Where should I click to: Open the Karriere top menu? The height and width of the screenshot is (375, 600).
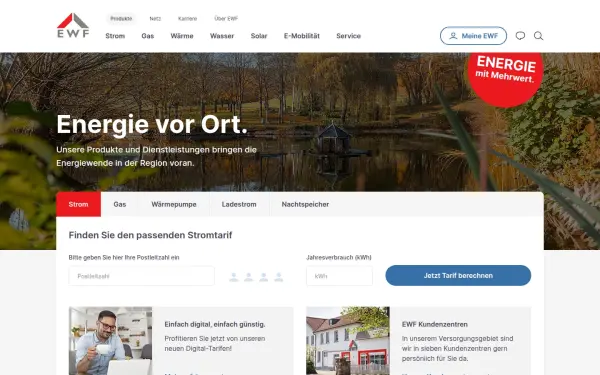pyautogui.click(x=188, y=18)
